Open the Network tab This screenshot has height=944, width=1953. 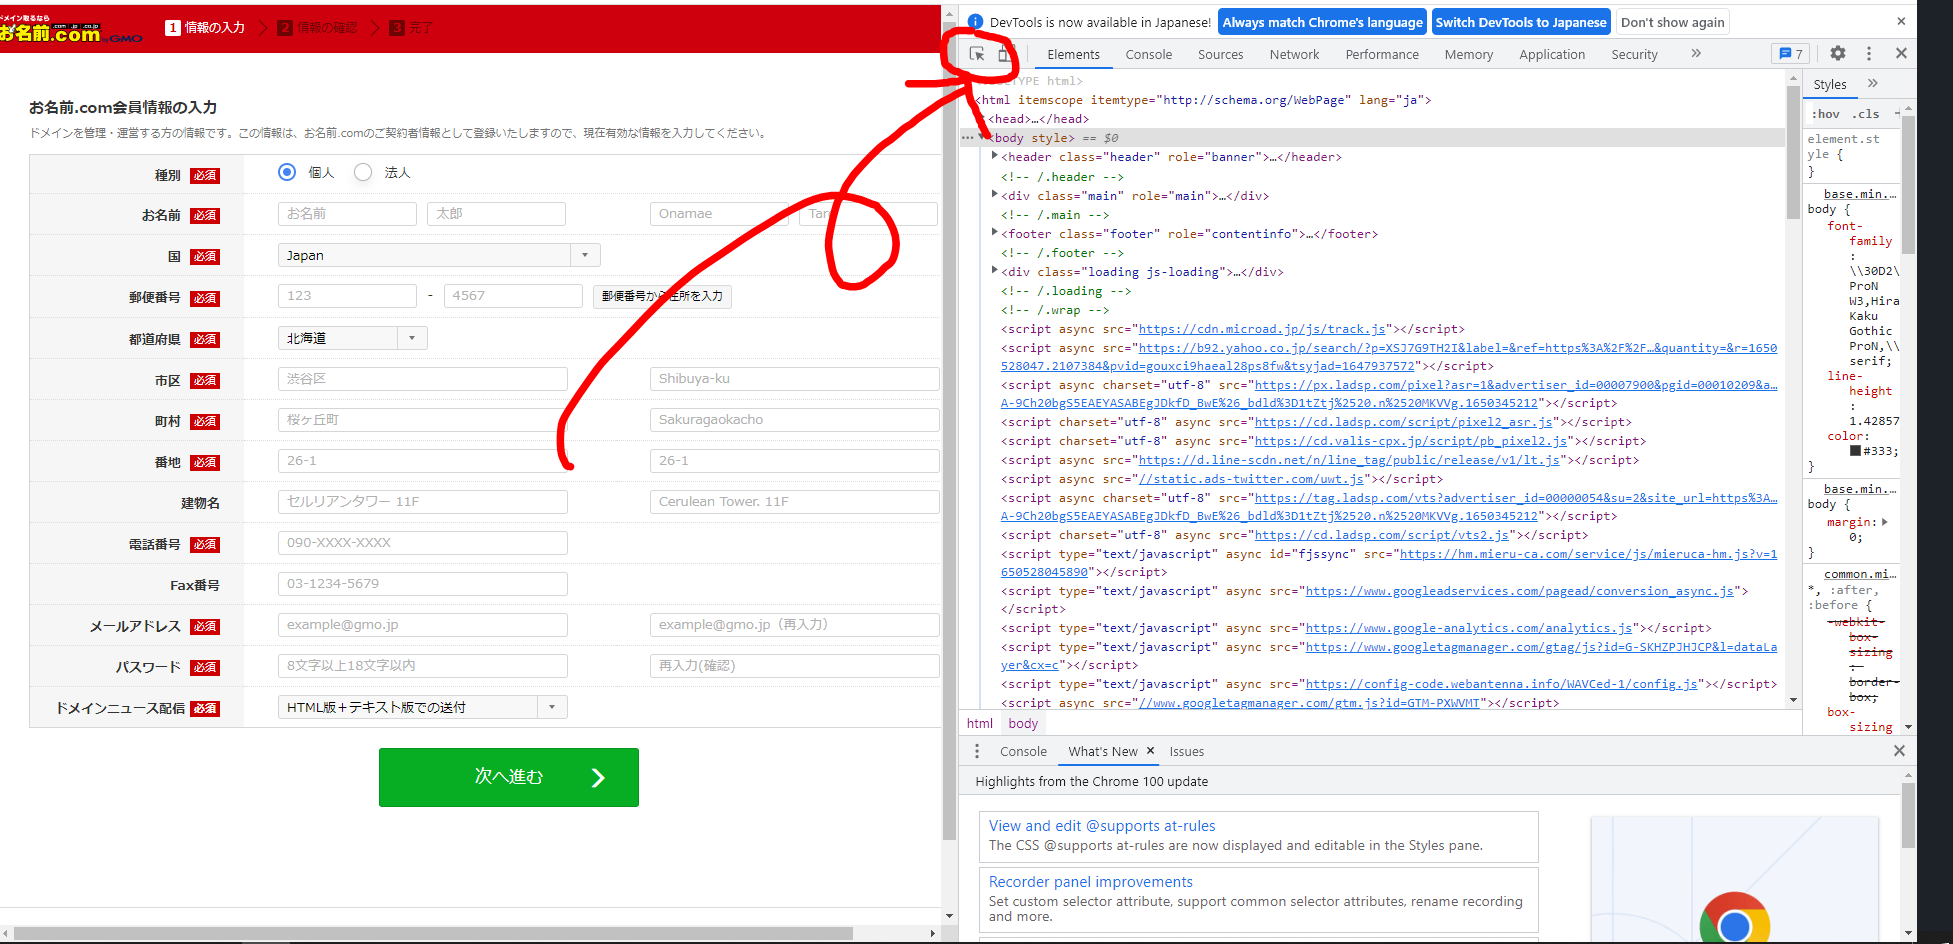click(1294, 54)
